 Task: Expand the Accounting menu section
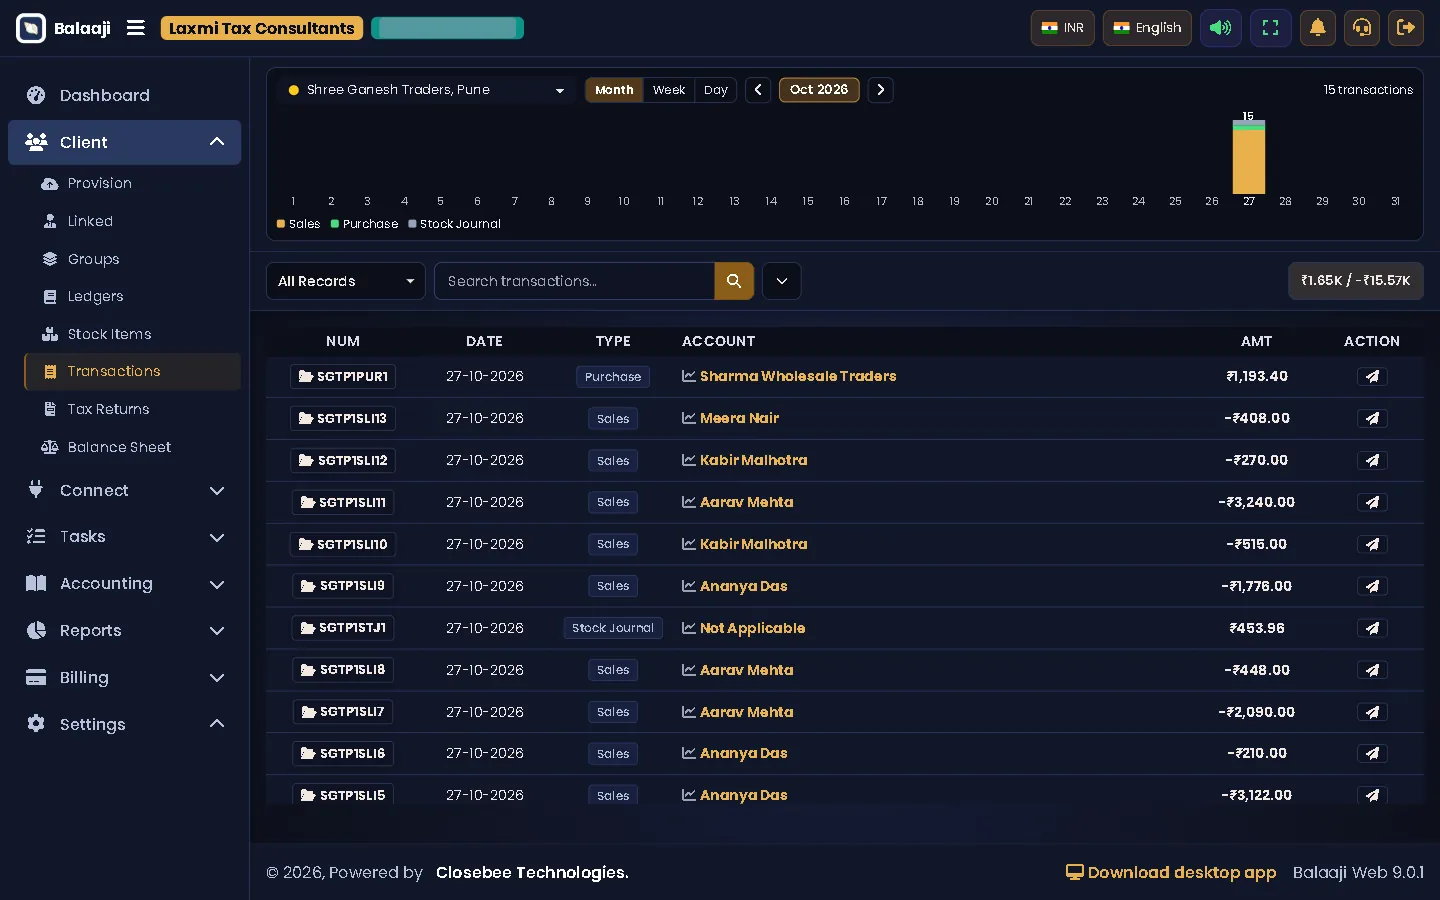point(125,584)
